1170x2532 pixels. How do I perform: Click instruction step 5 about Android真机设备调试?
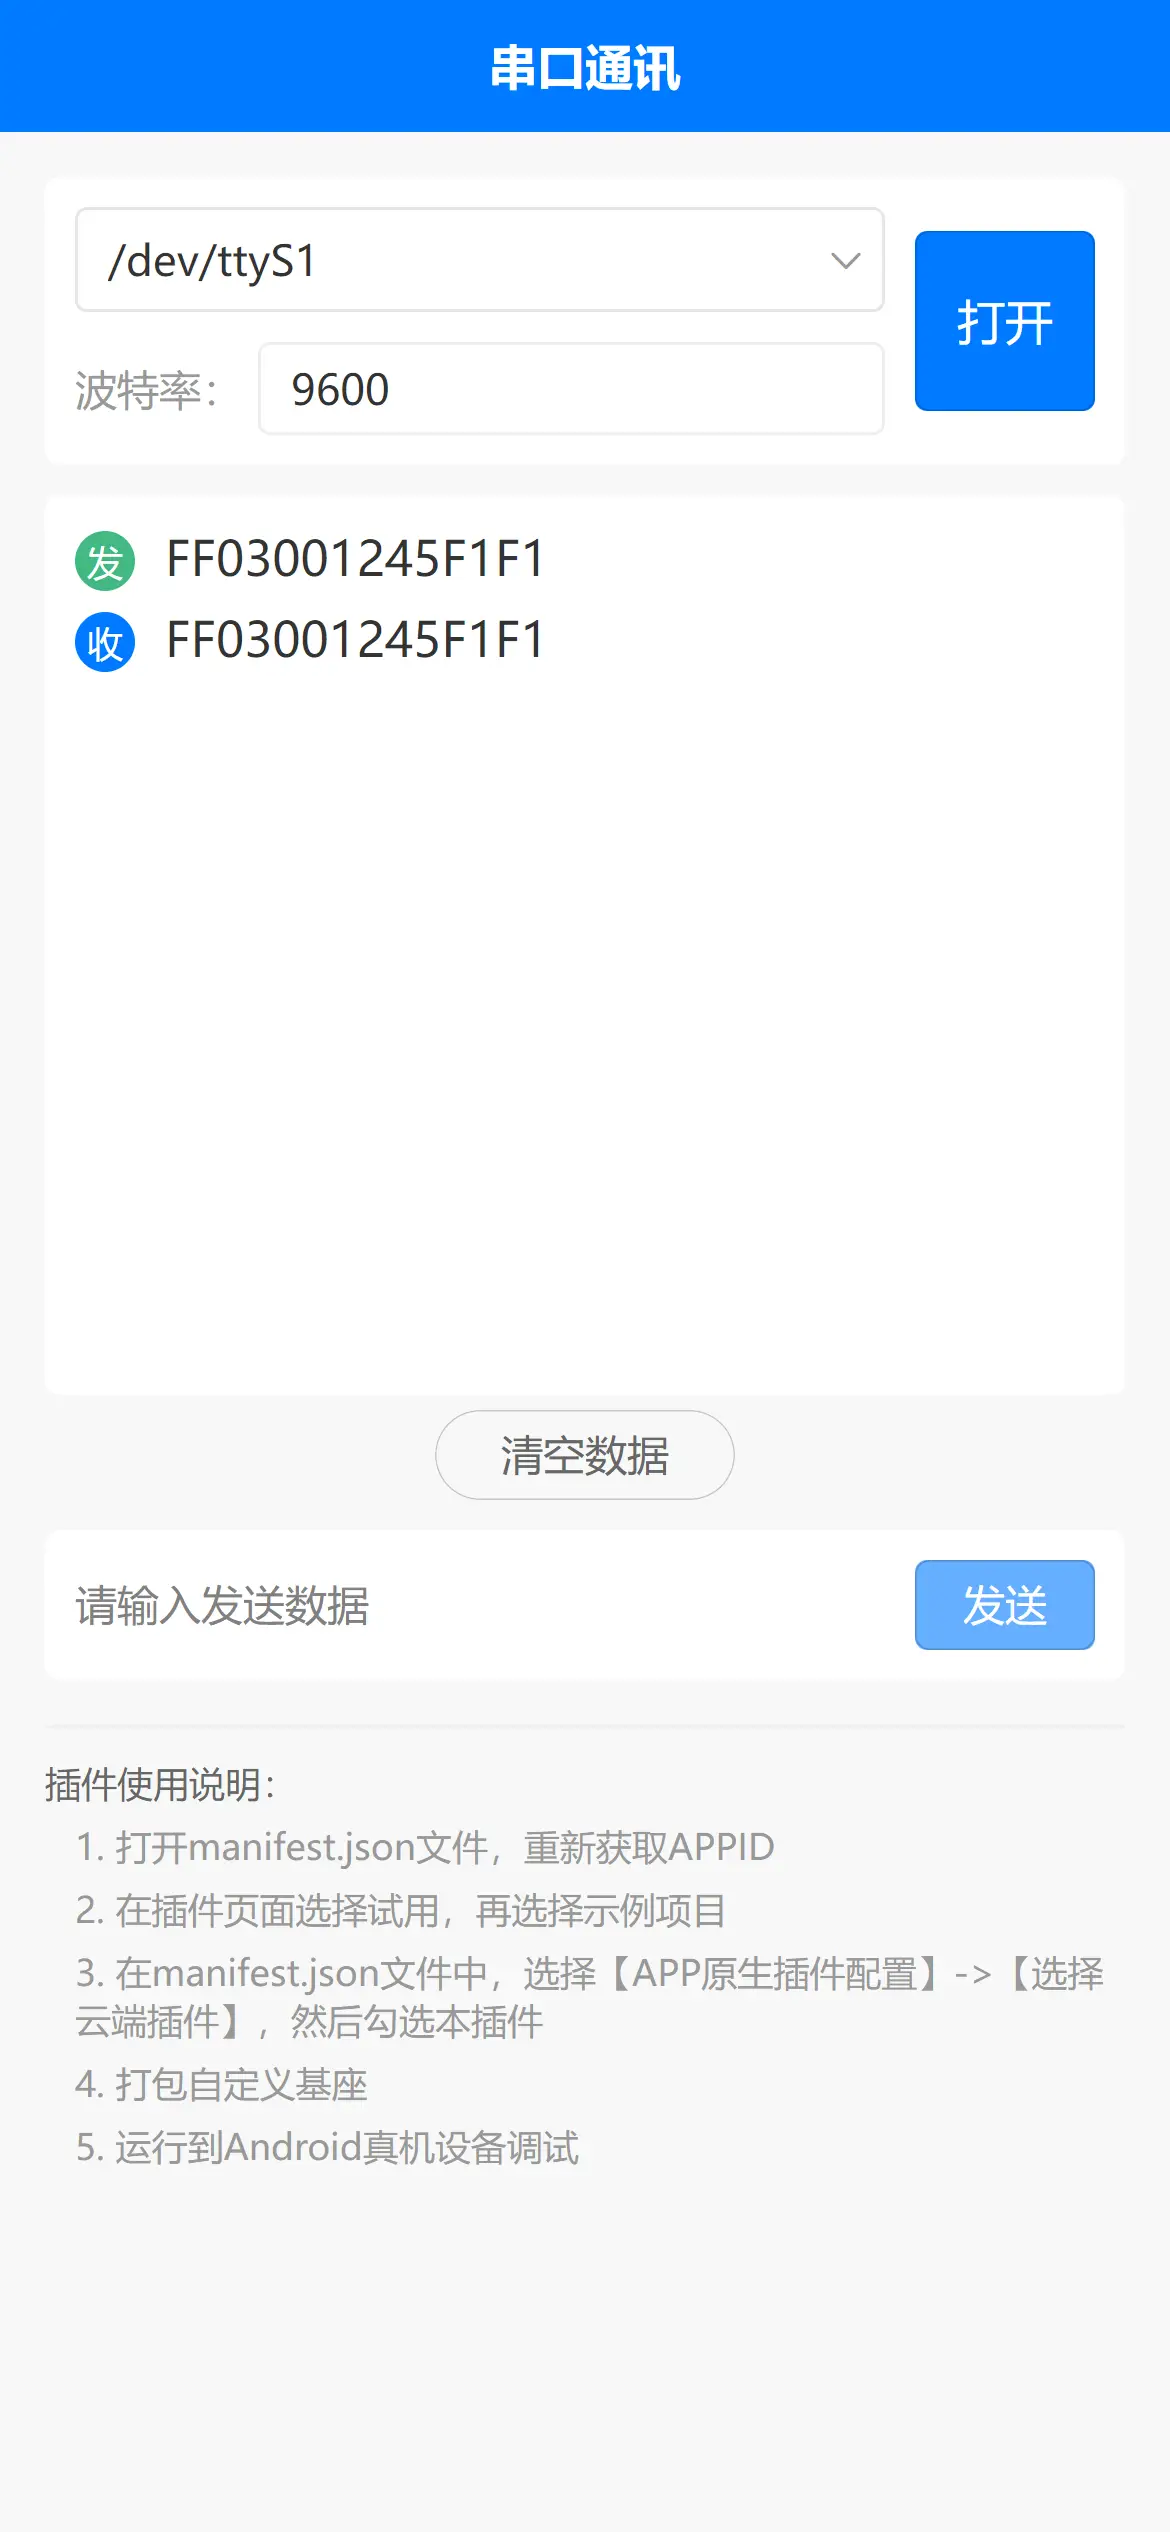tap(327, 2148)
